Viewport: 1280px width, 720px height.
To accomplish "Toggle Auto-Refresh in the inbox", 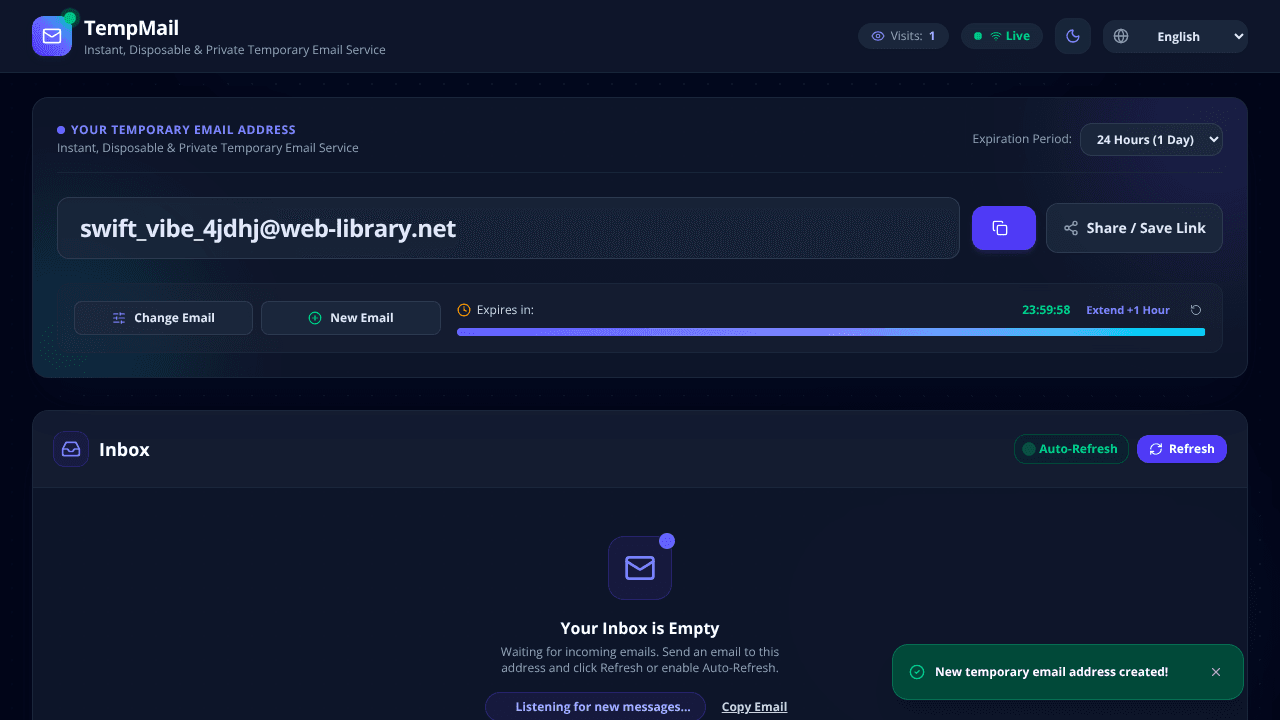I will [1071, 449].
